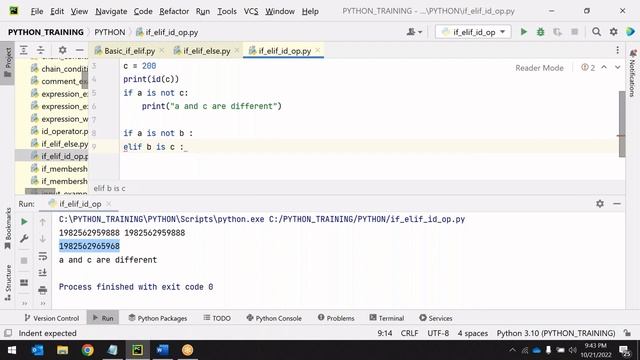640x360 pixels.
Task: Open Problems tool window
Action: tap(336, 318)
